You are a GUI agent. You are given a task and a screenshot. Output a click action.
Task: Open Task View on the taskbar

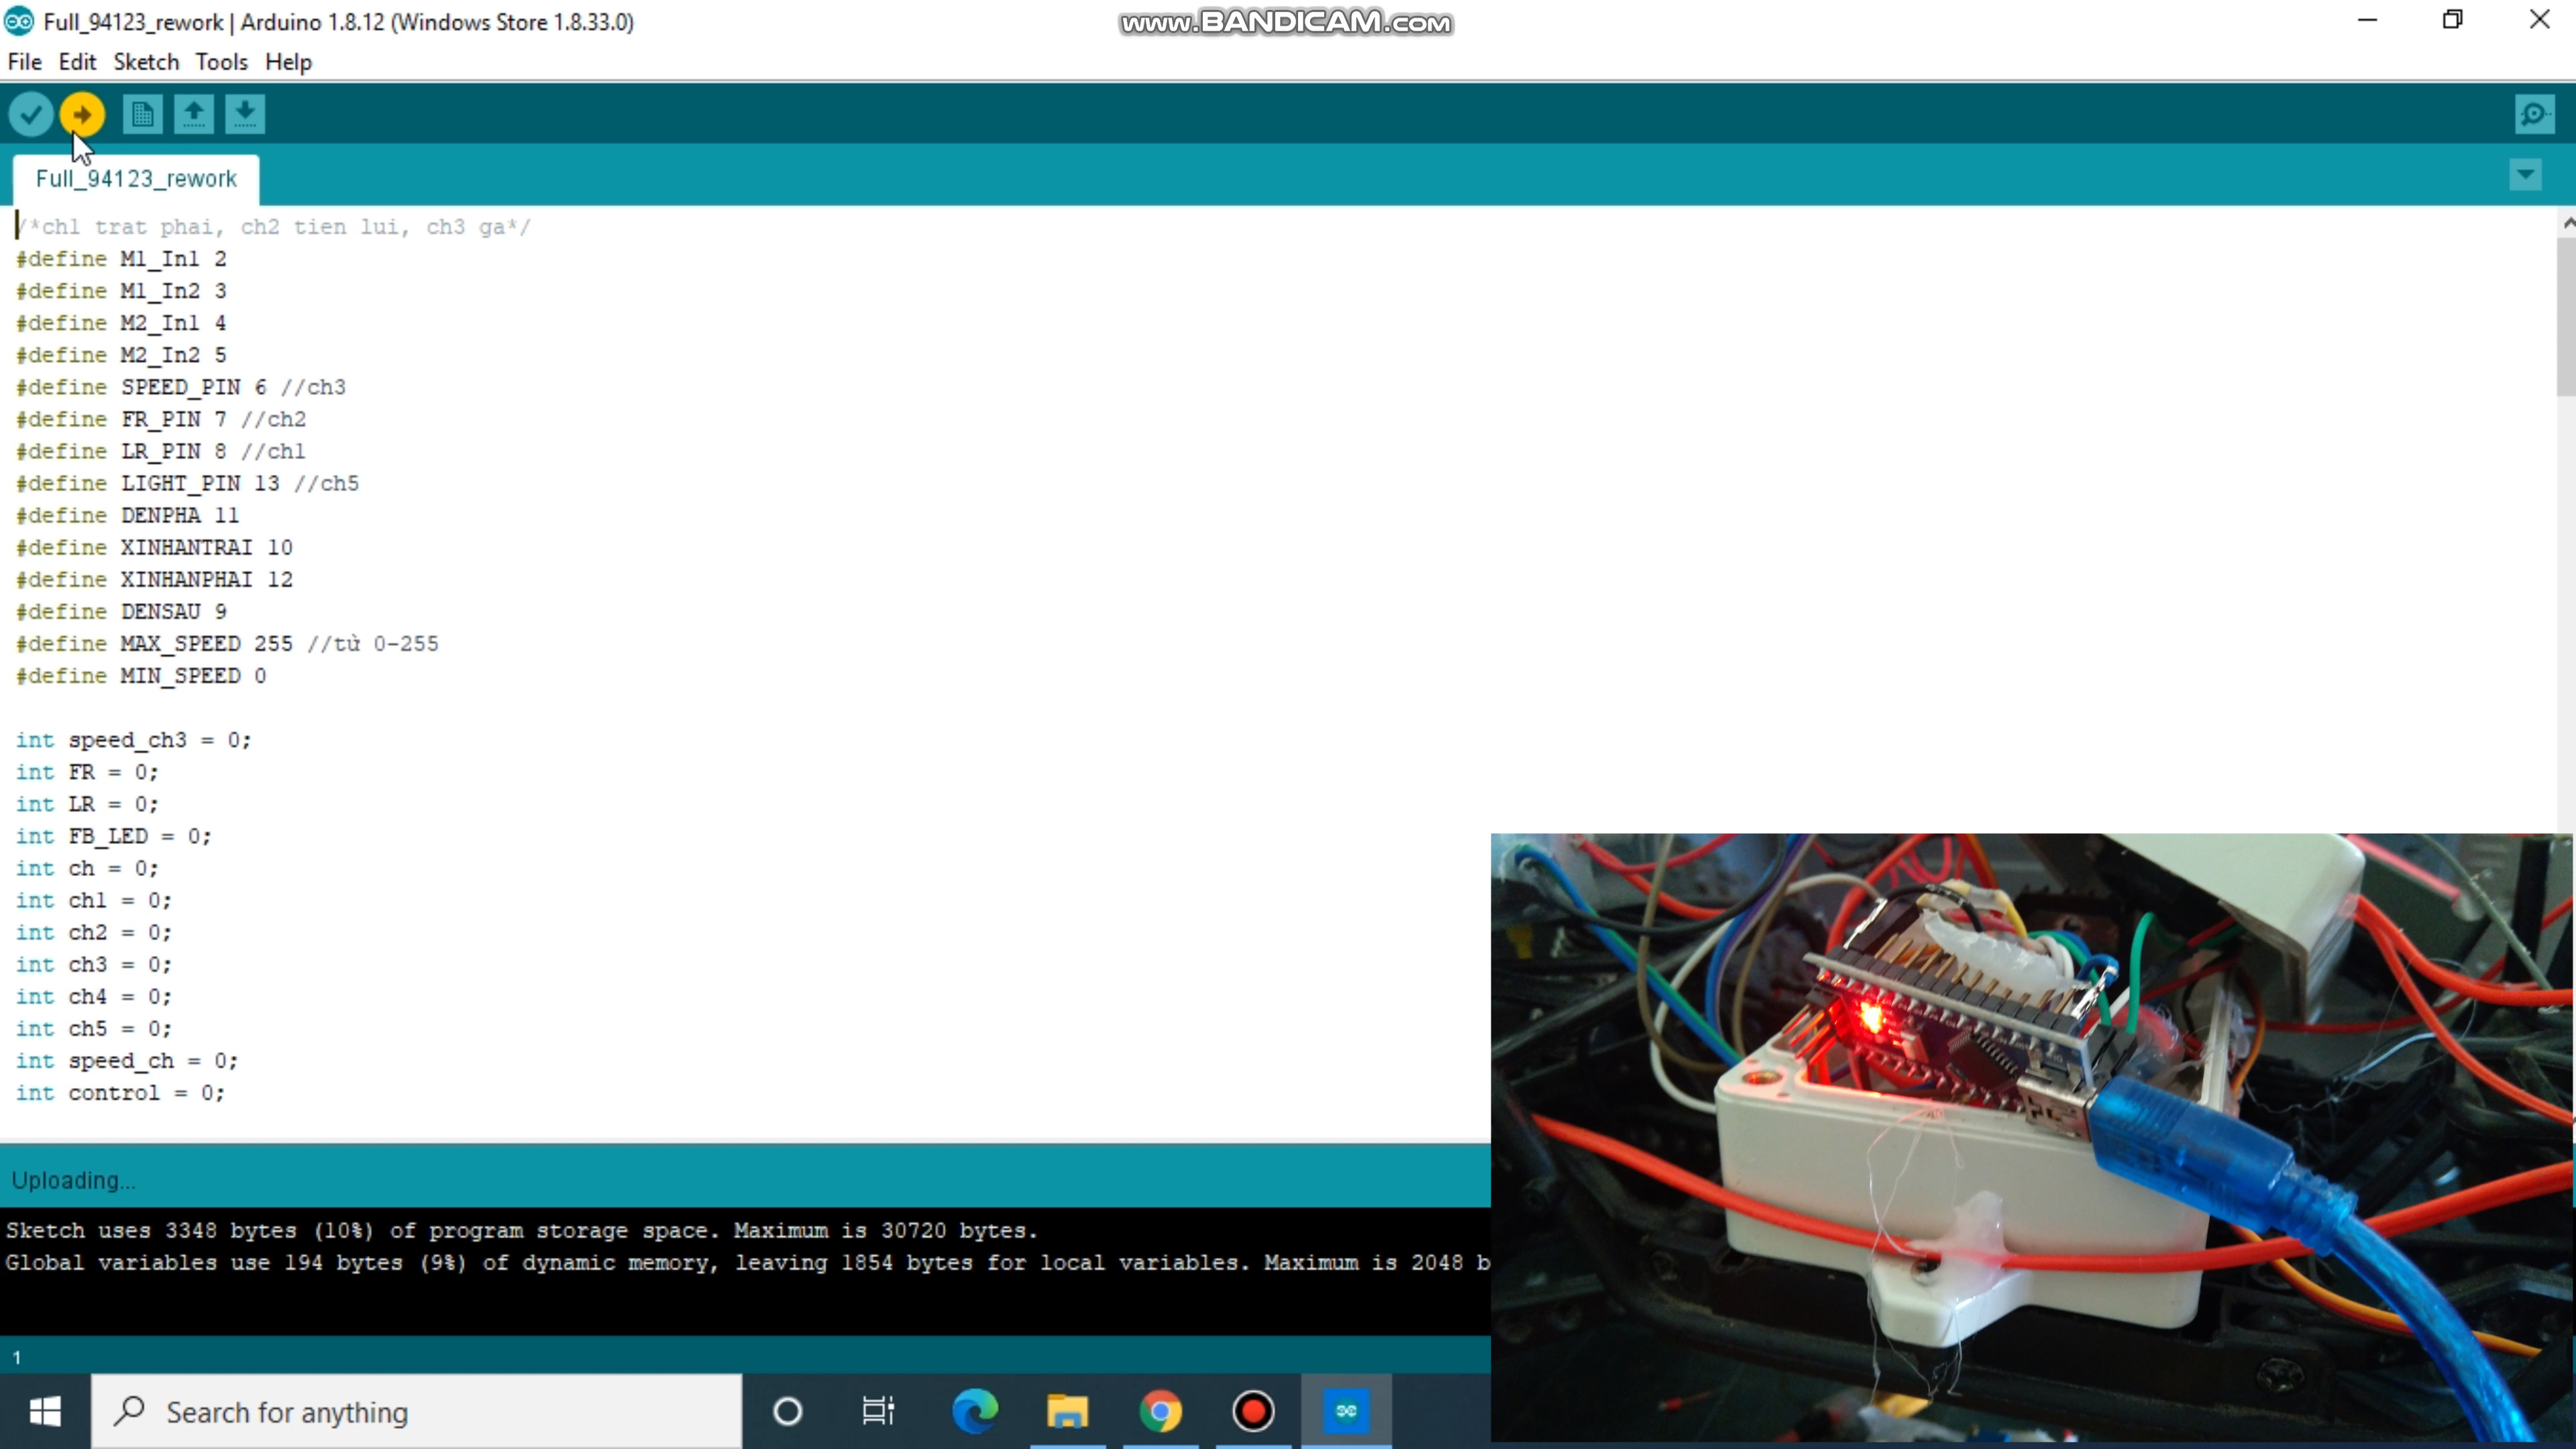(878, 1411)
